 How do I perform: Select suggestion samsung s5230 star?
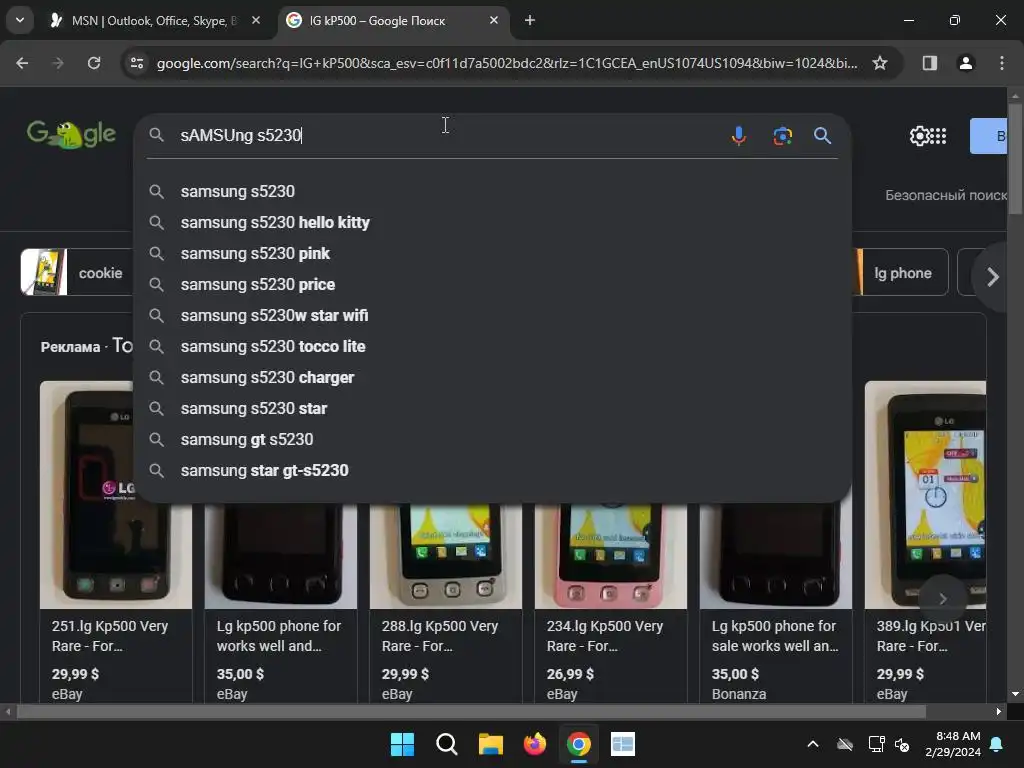[x=492, y=409]
